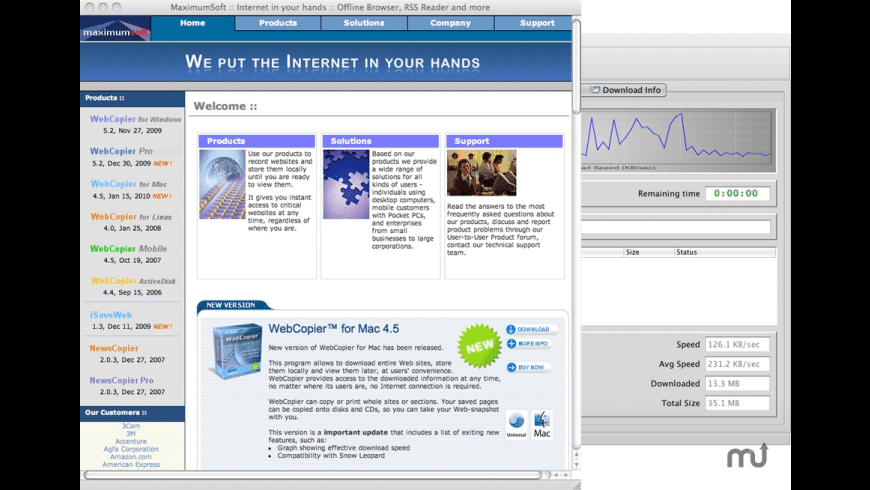Open WebCopier for Linux link
The width and height of the screenshot is (870, 490).
point(131,216)
